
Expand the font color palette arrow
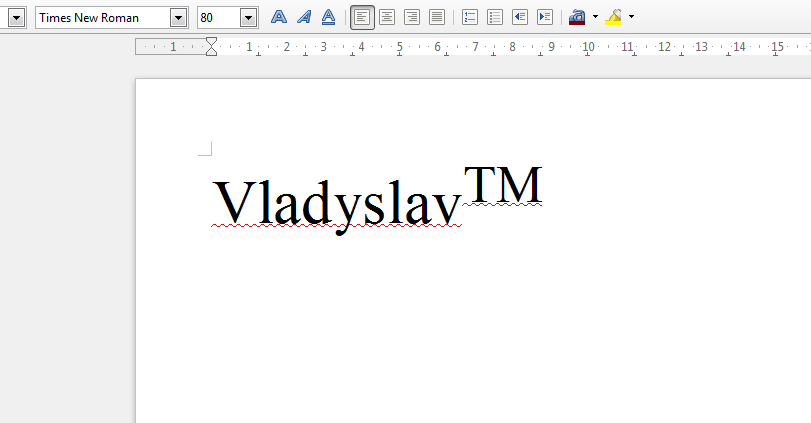tap(595, 17)
